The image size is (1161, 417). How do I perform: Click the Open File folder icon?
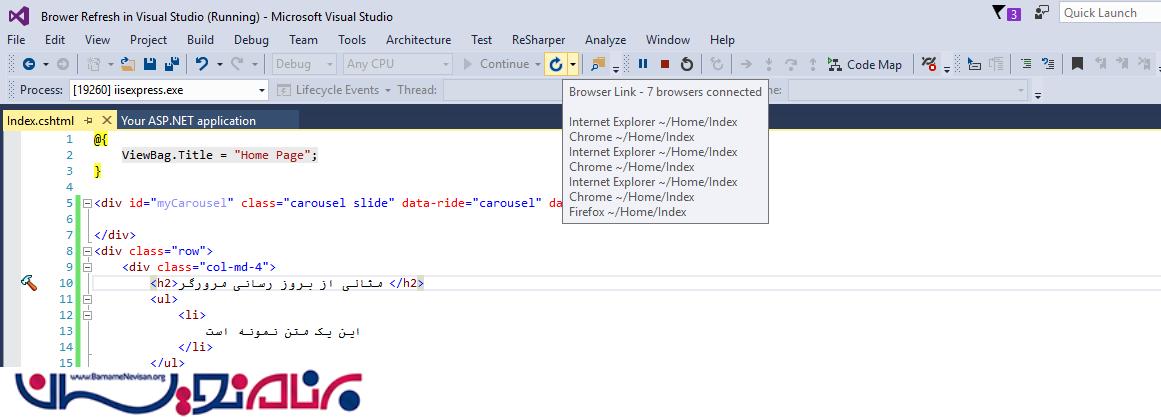pos(127,64)
